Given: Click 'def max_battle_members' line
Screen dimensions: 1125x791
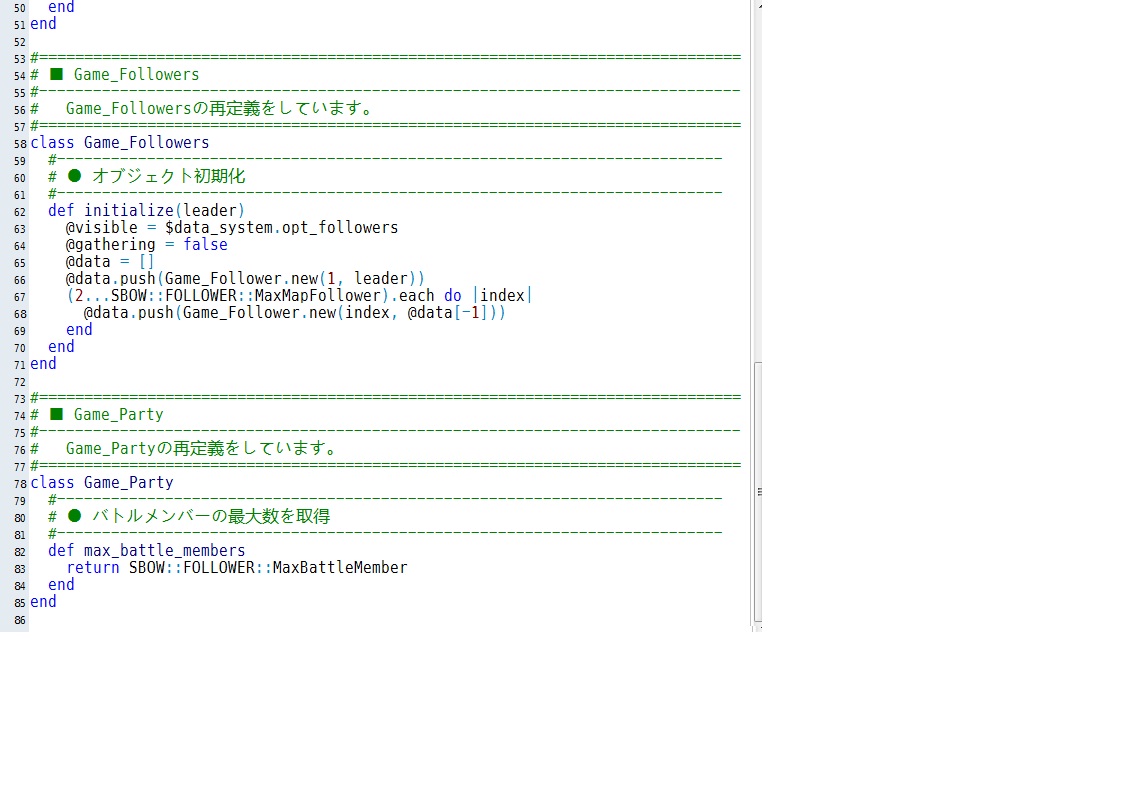Looking at the screenshot, I should [x=146, y=551].
